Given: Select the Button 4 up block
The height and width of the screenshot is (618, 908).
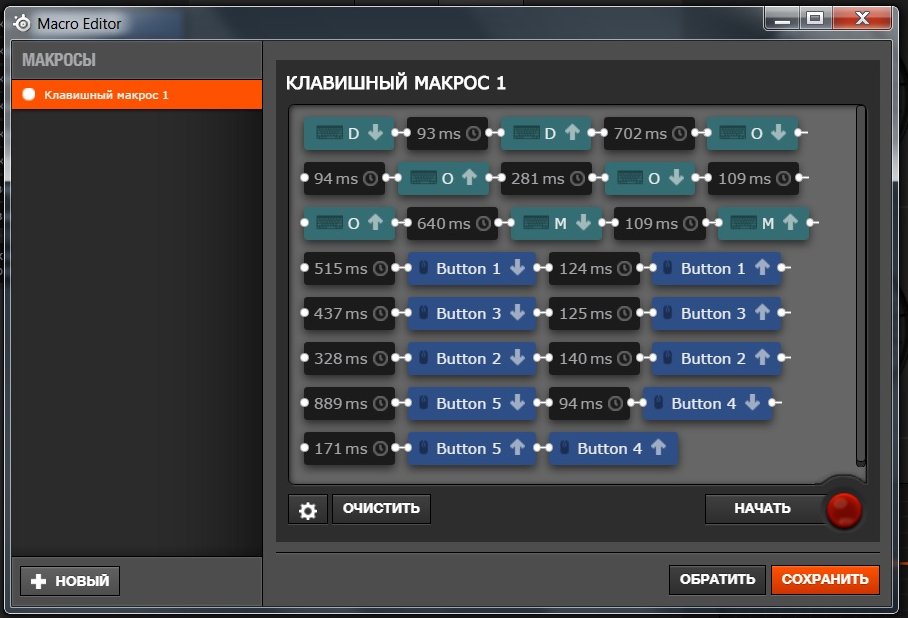Looking at the screenshot, I should tap(613, 448).
